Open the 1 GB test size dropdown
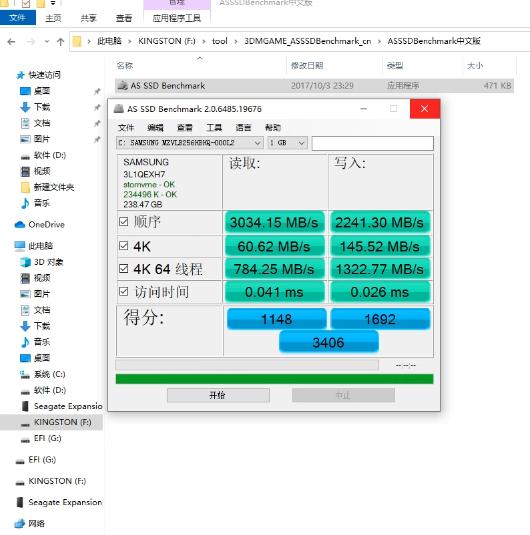The height and width of the screenshot is (535, 530). click(287, 143)
